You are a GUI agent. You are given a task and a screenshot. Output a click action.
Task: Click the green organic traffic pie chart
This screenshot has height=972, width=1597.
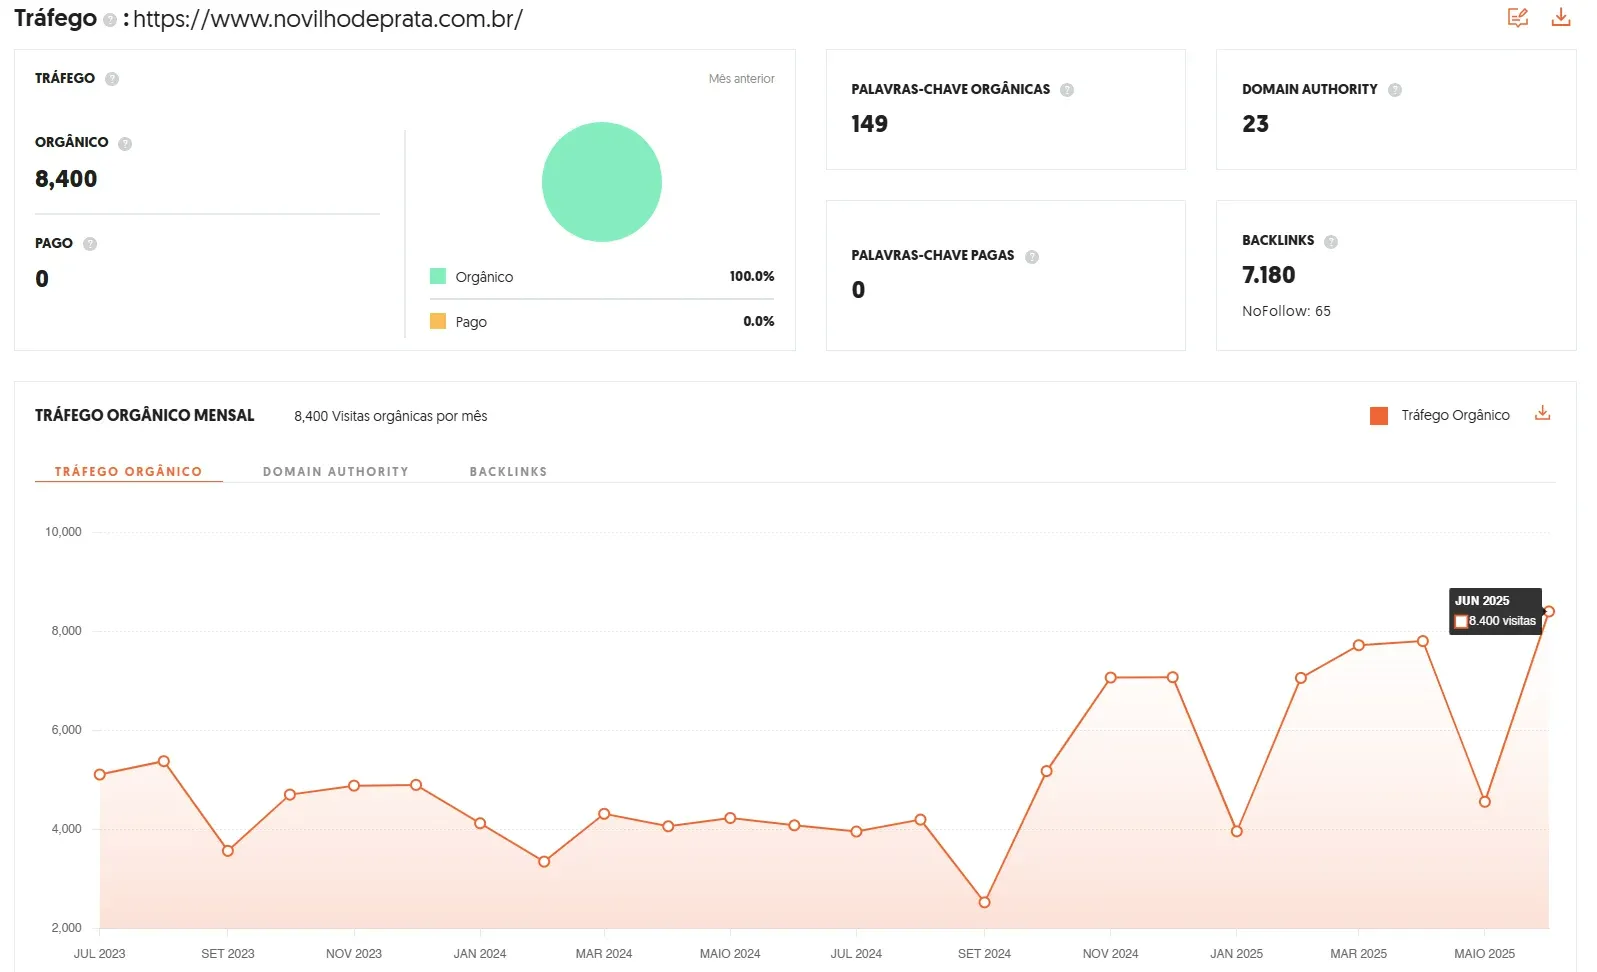click(601, 182)
